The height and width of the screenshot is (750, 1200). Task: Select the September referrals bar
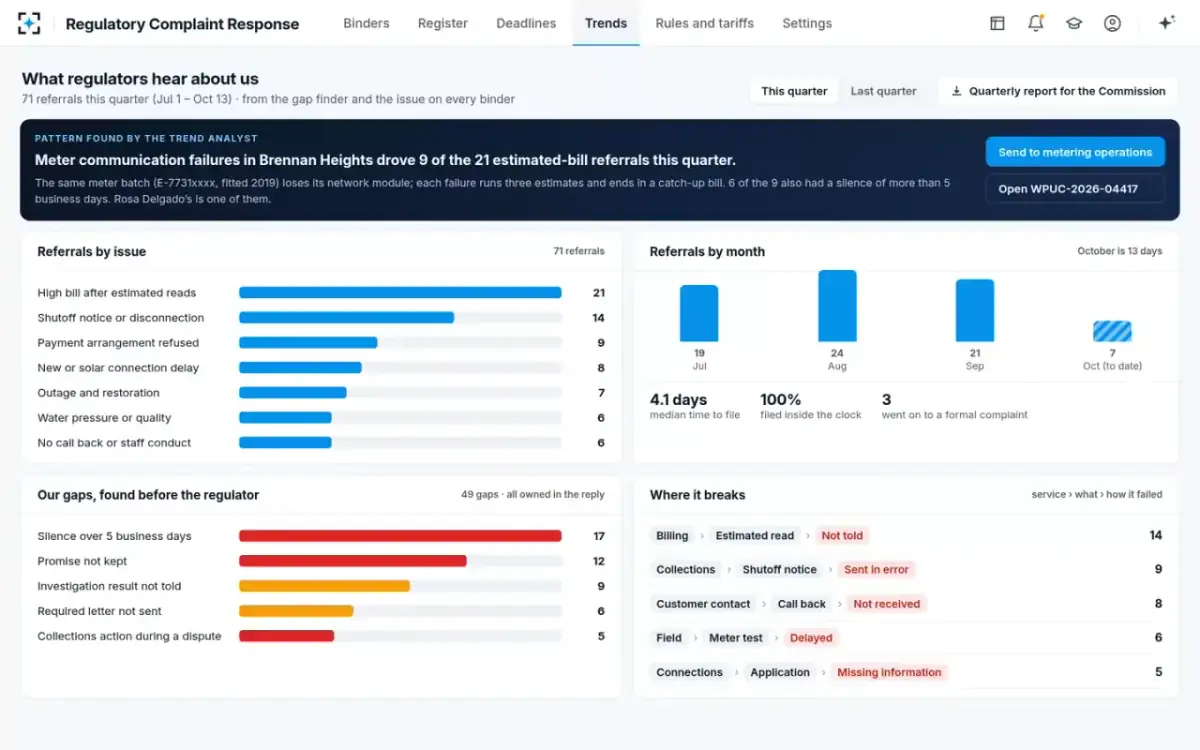click(975, 311)
